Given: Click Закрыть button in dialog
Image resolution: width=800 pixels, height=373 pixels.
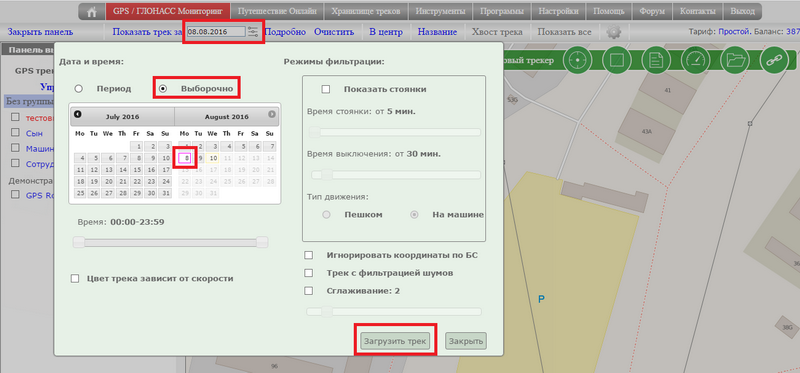Looking at the screenshot, I should coord(466,341).
